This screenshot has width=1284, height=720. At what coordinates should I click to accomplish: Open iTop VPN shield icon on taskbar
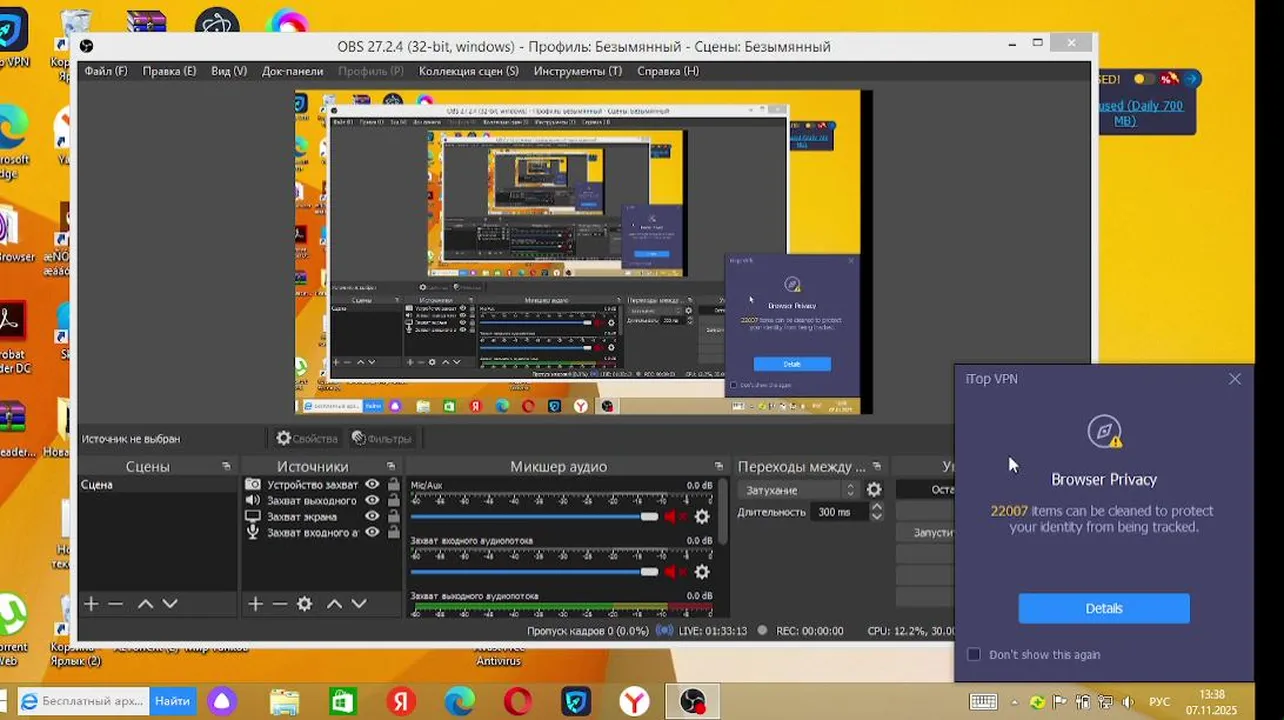pyautogui.click(x=576, y=702)
